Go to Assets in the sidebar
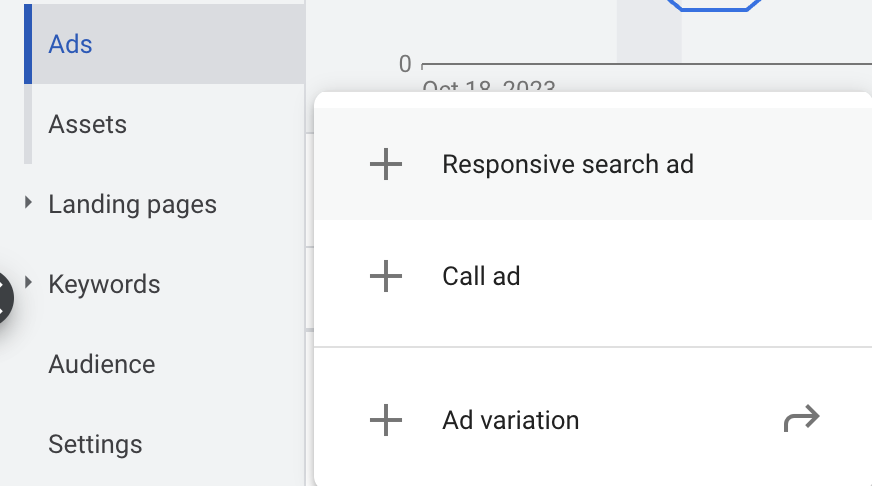 coord(88,124)
